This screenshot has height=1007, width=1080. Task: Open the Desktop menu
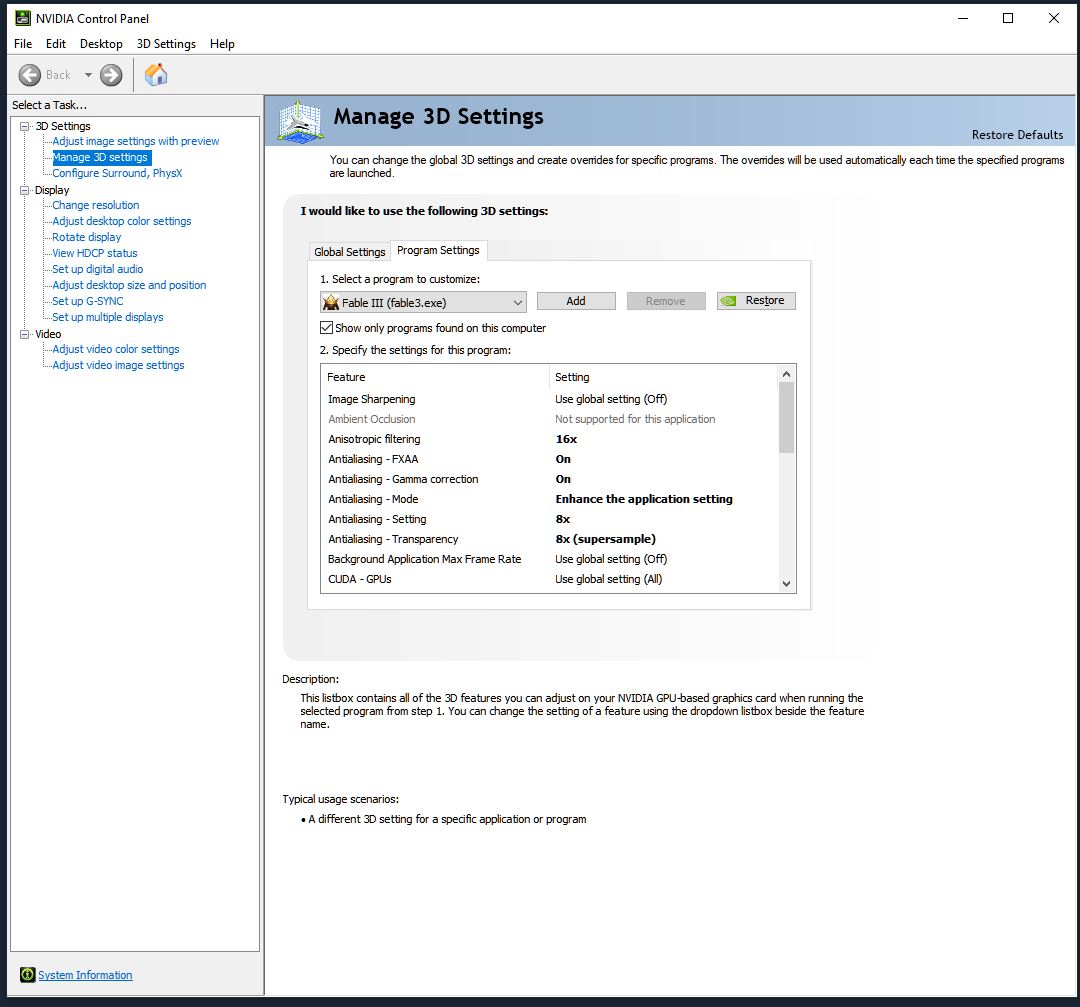tap(101, 44)
